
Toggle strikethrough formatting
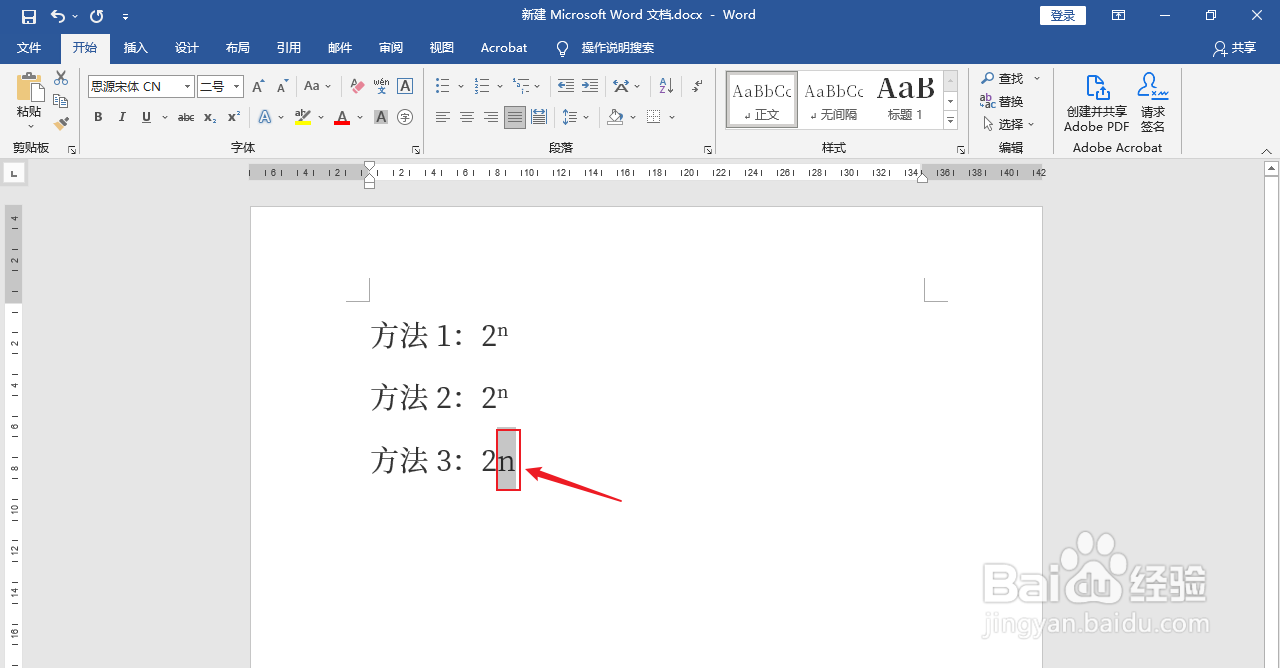point(186,117)
